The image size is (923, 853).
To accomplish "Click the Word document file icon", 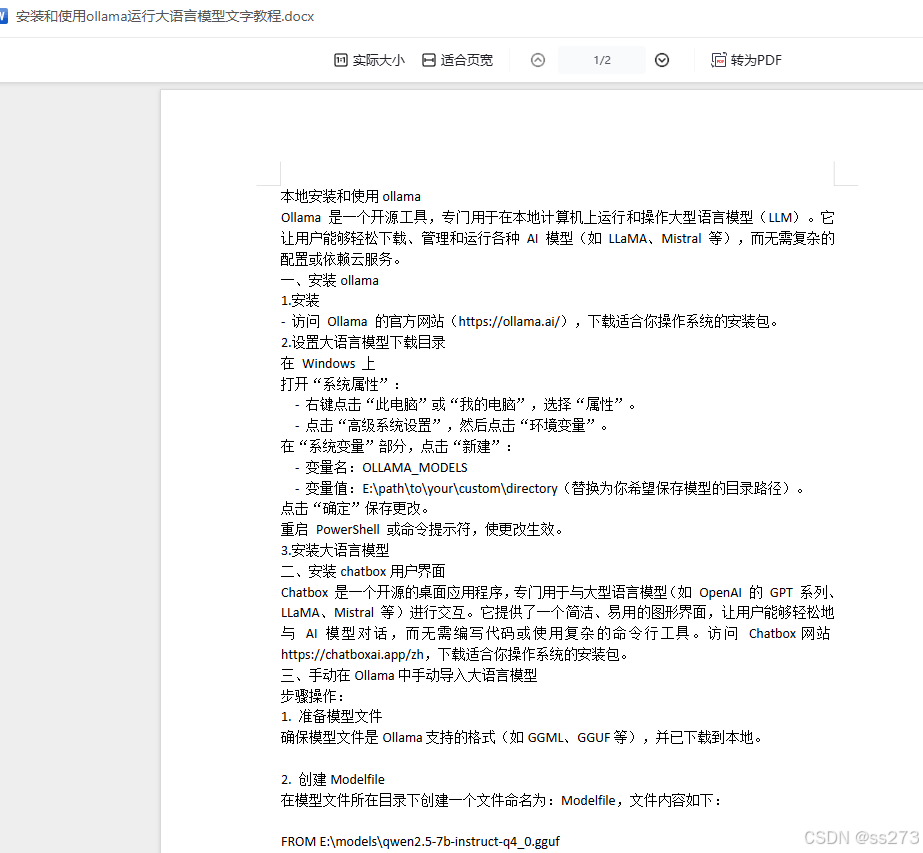I will click(3, 16).
